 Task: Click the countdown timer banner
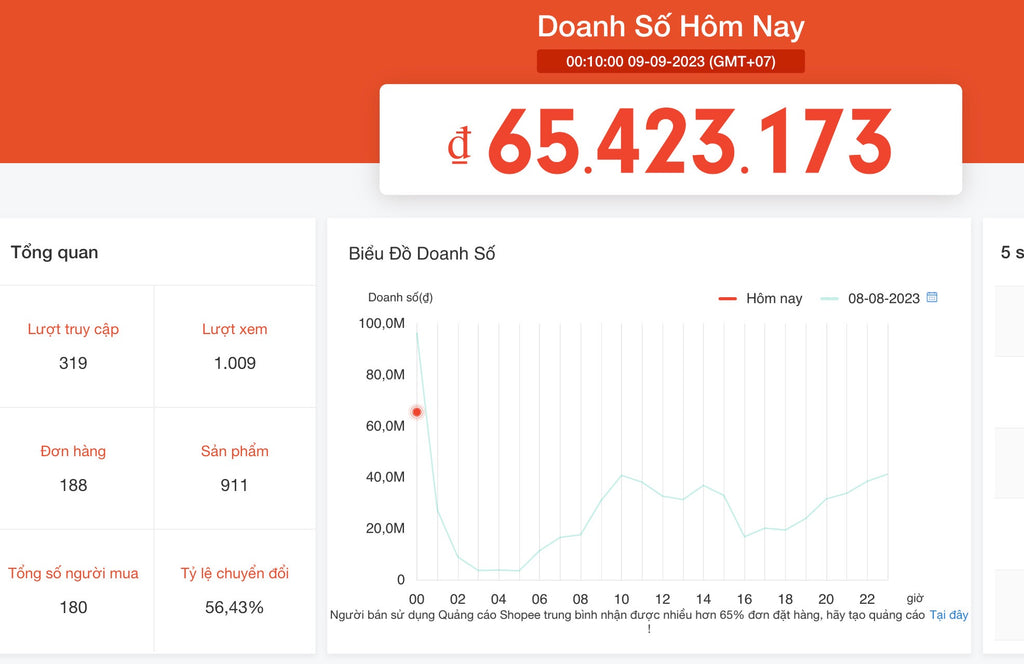670,61
